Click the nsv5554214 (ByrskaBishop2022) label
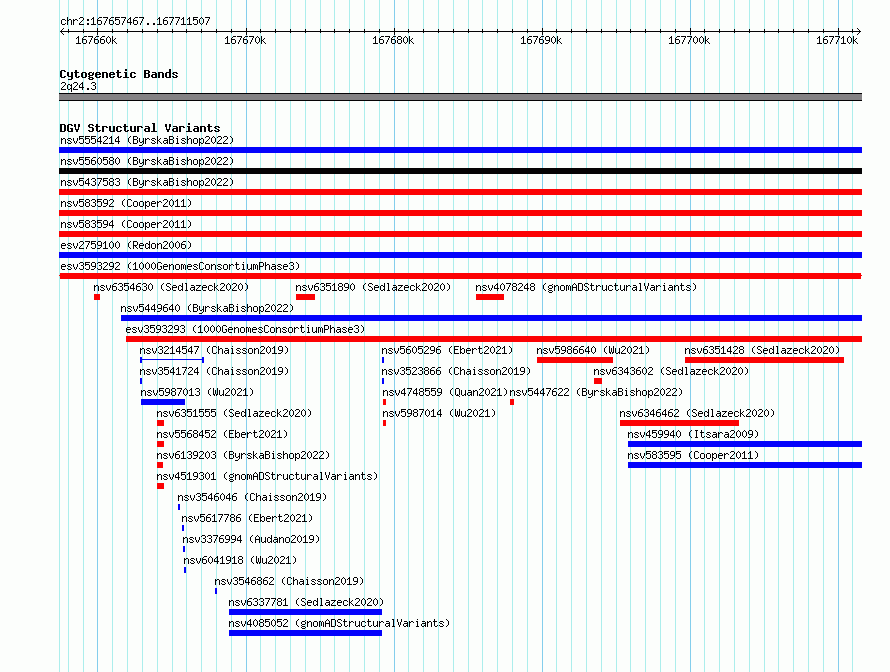Viewport: 890px width, 672px height. 147,140
